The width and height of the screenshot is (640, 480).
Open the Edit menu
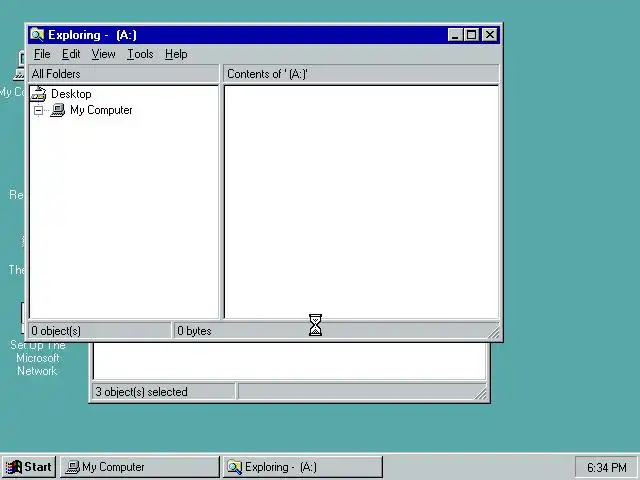click(x=71, y=54)
